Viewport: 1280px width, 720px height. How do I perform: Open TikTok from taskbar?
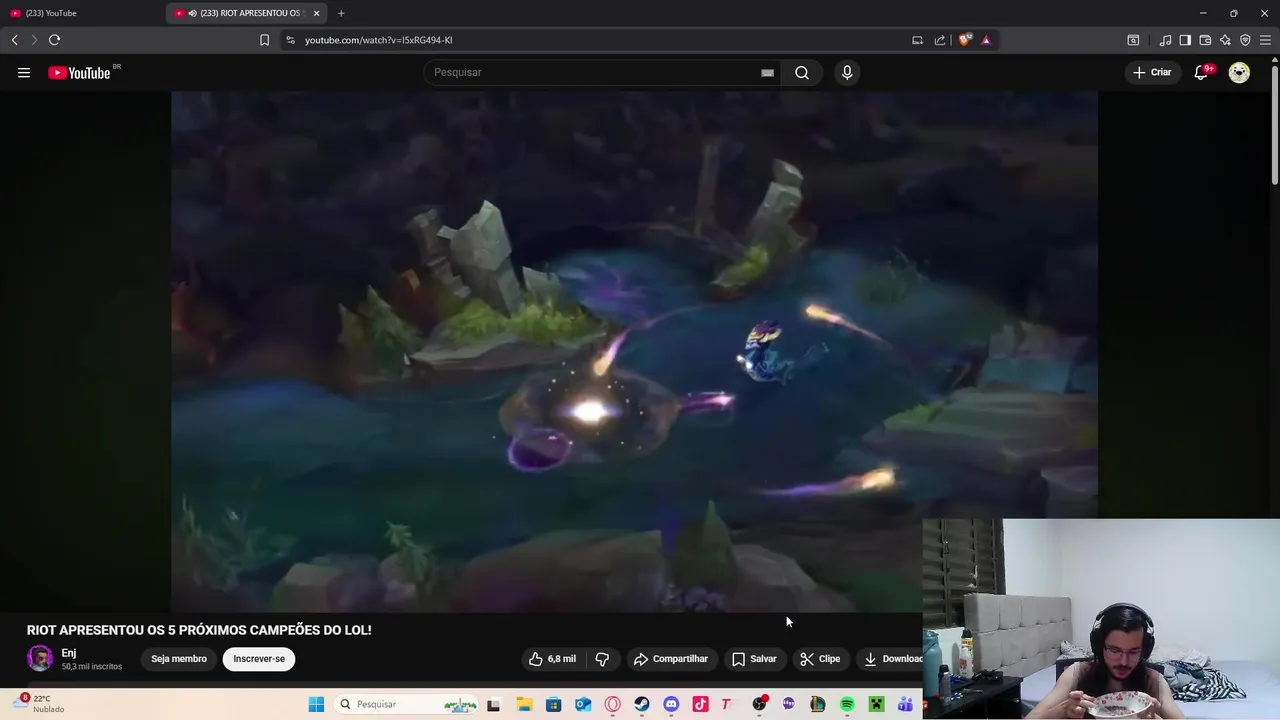tap(700, 704)
